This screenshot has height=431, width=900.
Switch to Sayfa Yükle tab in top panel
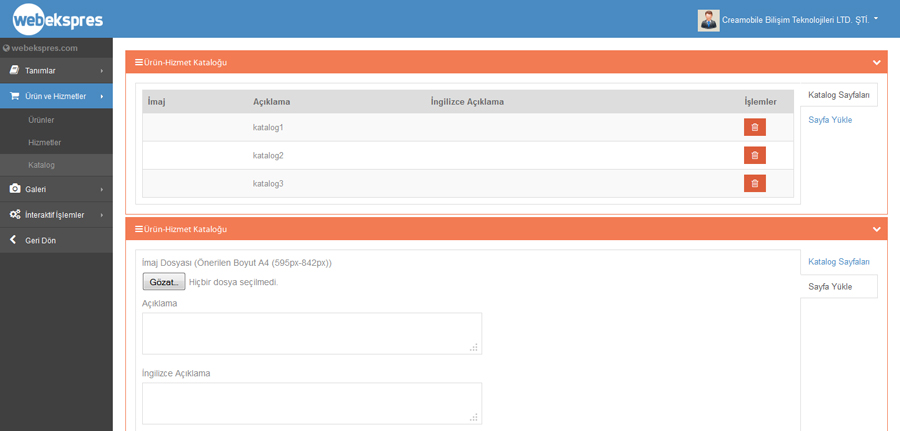click(x=830, y=120)
